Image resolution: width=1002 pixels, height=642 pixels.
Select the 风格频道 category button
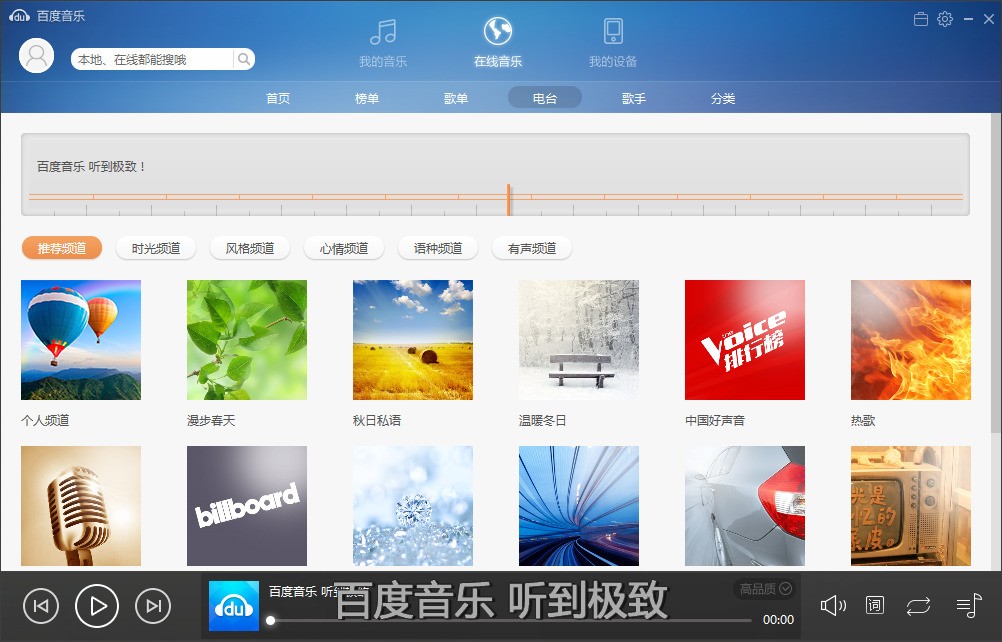pos(250,248)
